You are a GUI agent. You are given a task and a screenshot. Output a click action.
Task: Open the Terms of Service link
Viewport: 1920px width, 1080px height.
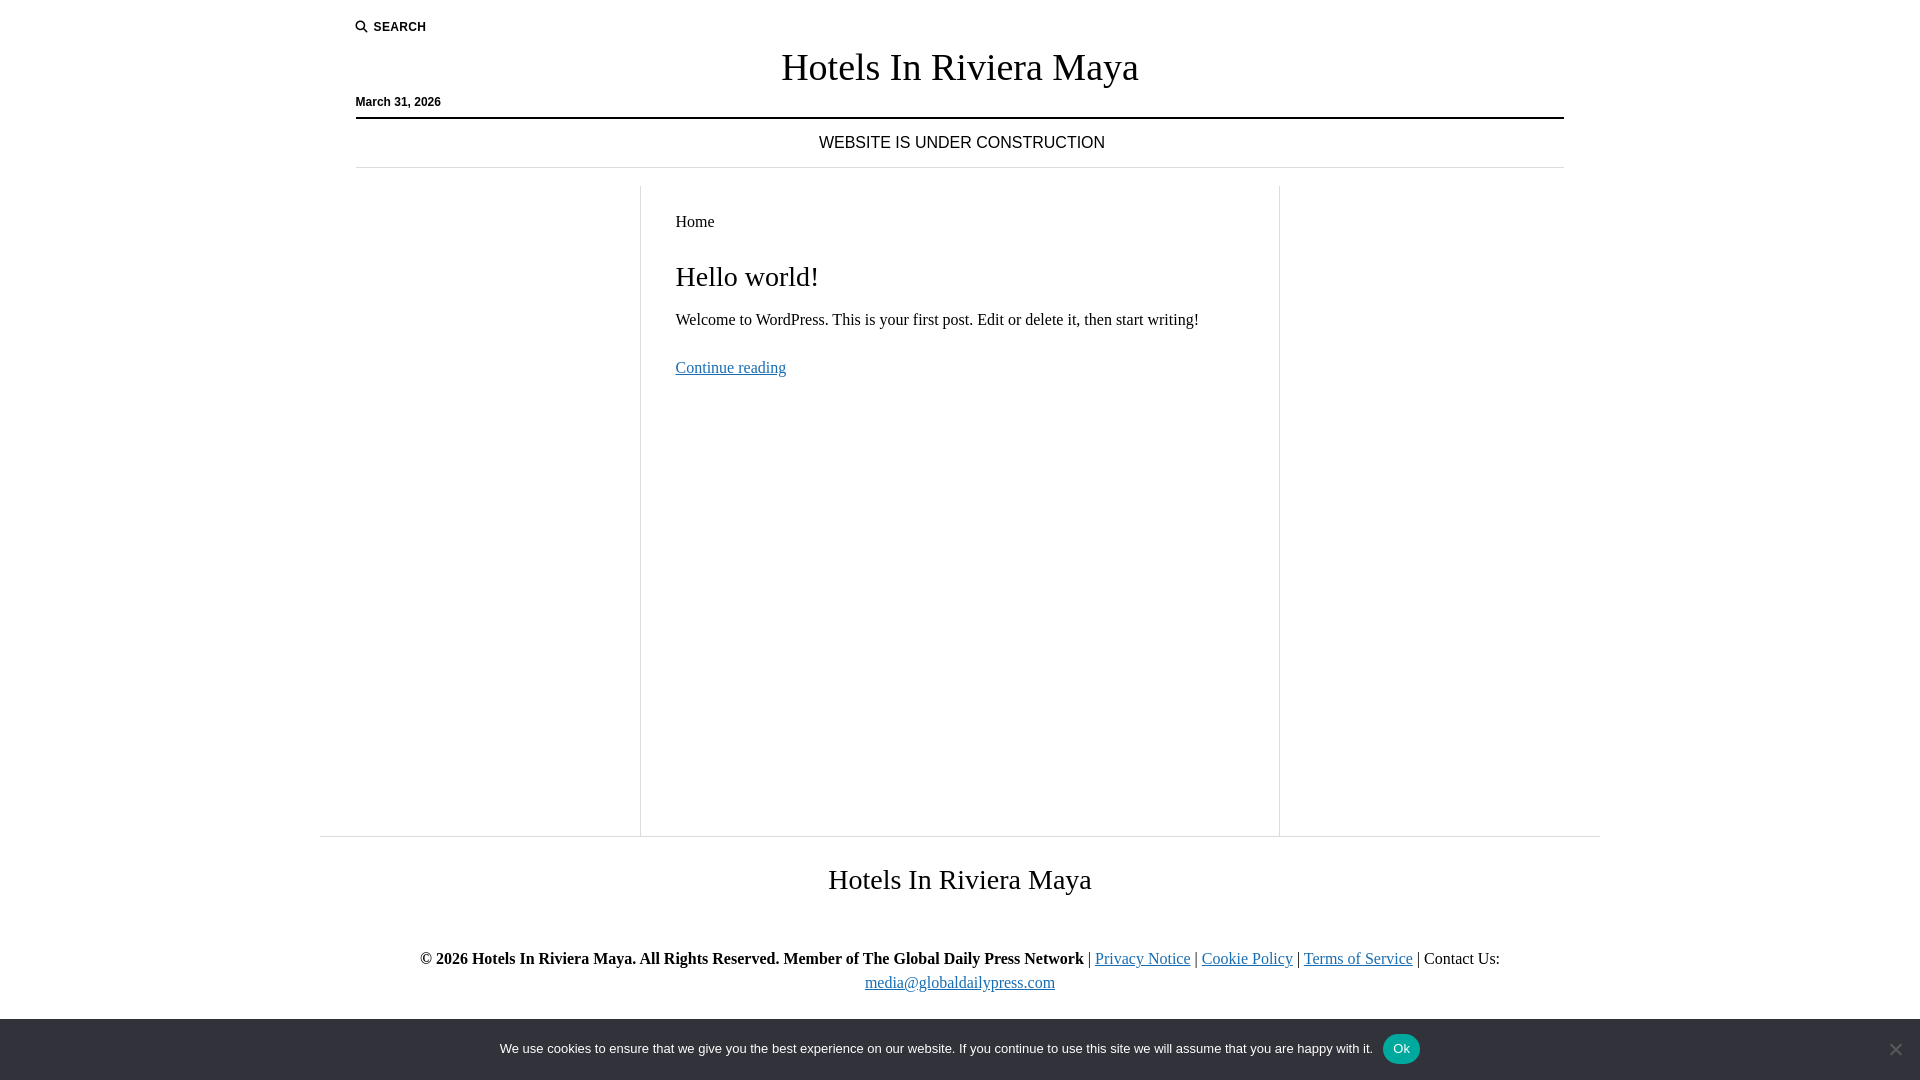[x=1358, y=959]
